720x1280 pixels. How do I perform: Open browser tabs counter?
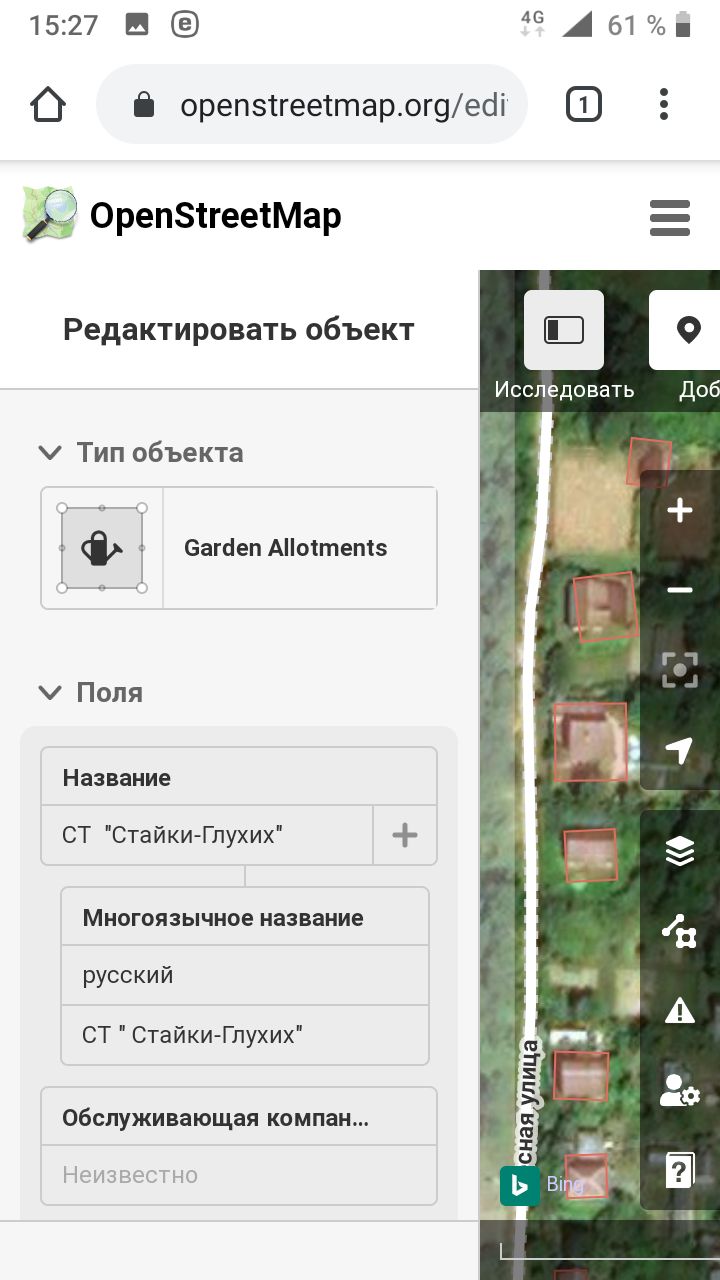(x=584, y=105)
